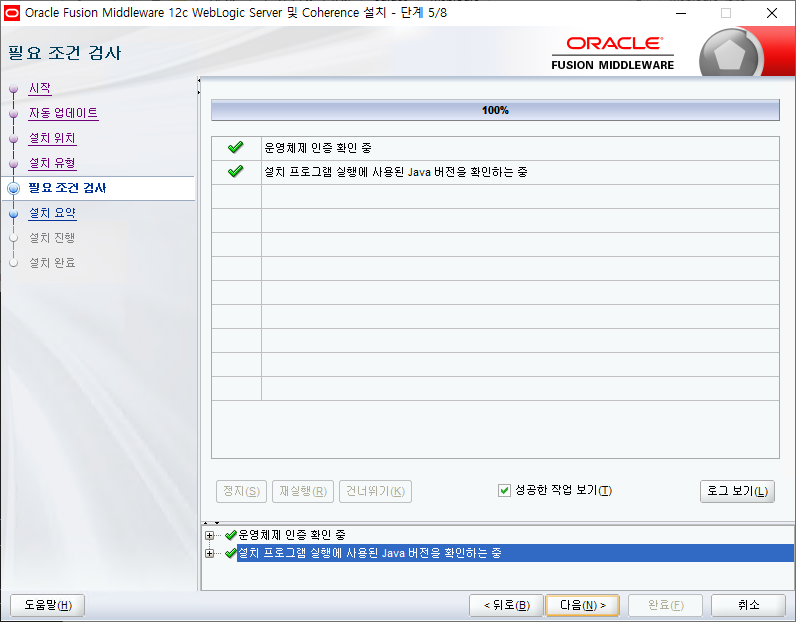Image resolution: width=796 pixels, height=622 pixels.
Task: Go to 시작 step link
Action: [x=40, y=88]
